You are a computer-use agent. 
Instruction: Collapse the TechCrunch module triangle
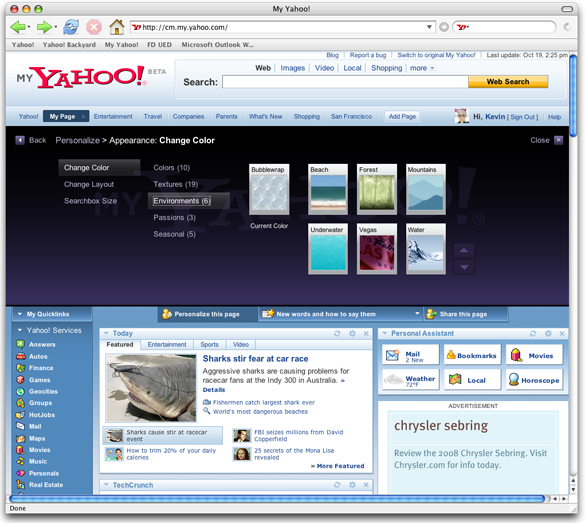pyautogui.click(x=107, y=484)
